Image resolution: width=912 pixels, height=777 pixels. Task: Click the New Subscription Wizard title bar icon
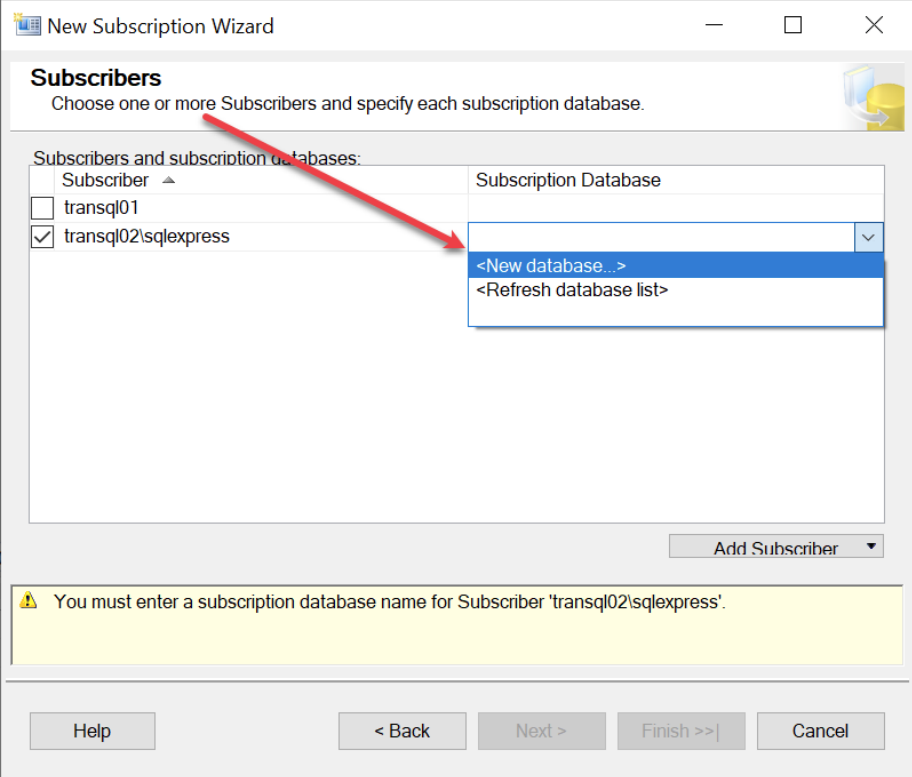27,26
